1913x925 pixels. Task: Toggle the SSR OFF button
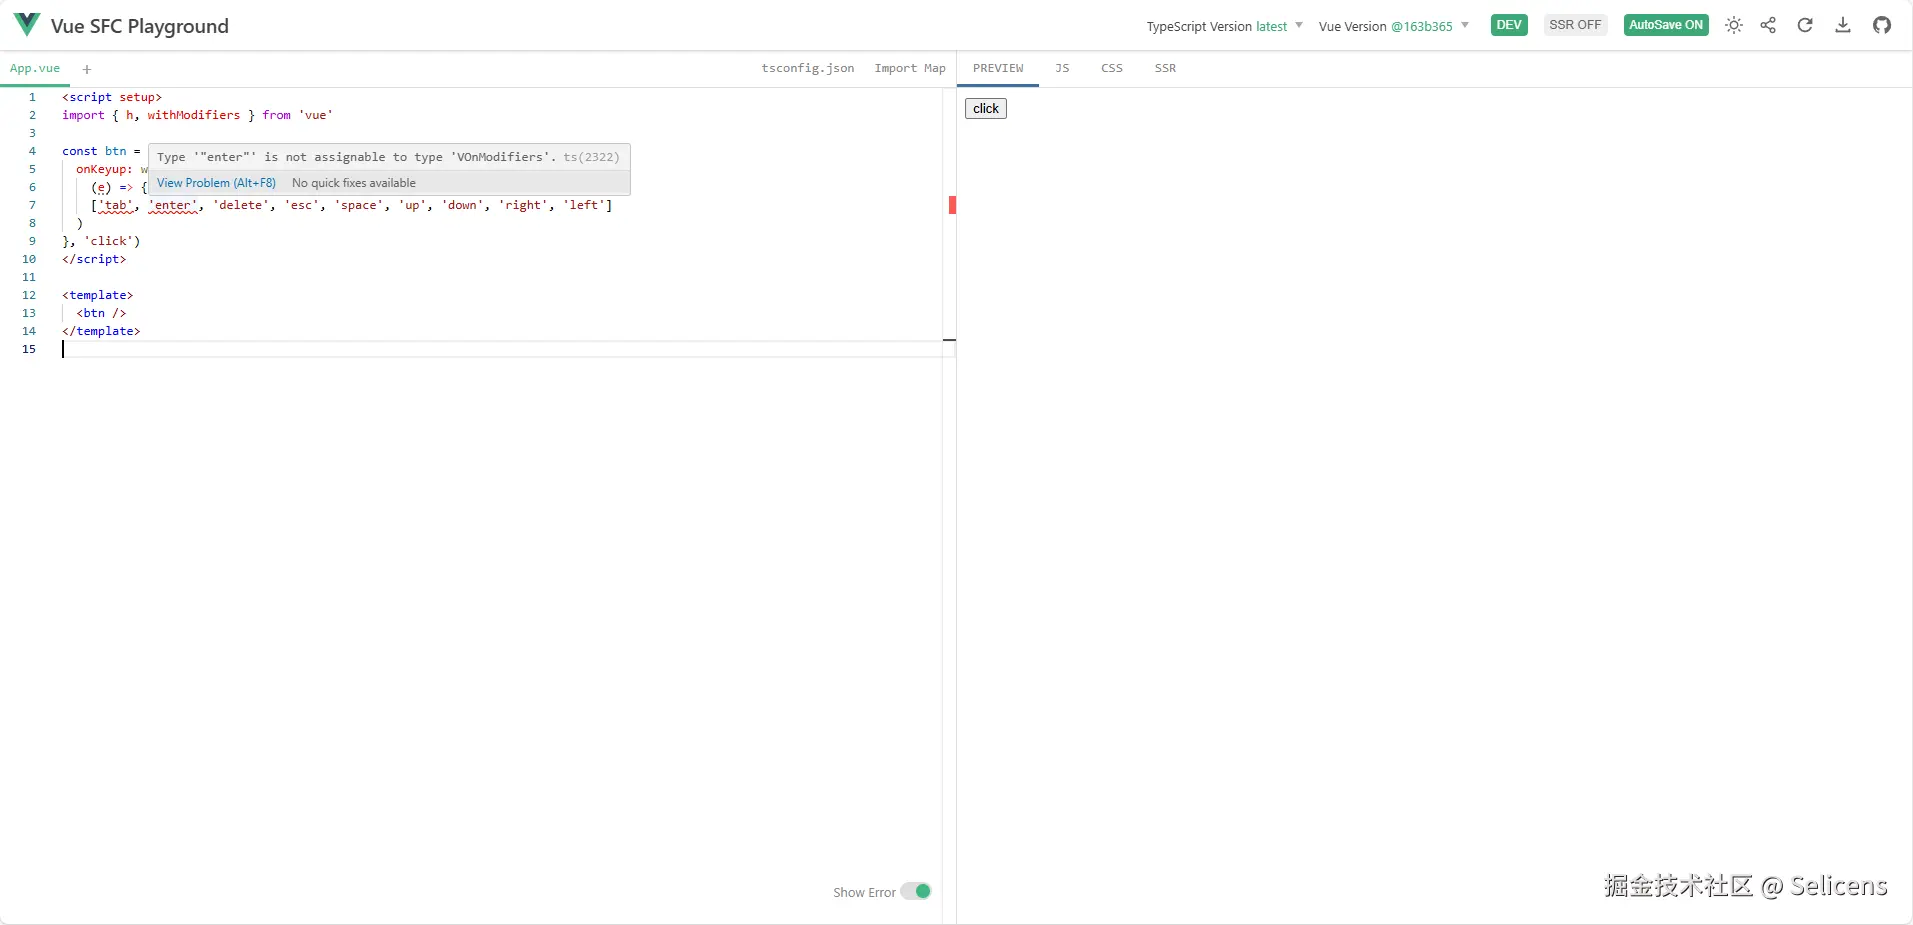click(x=1575, y=25)
